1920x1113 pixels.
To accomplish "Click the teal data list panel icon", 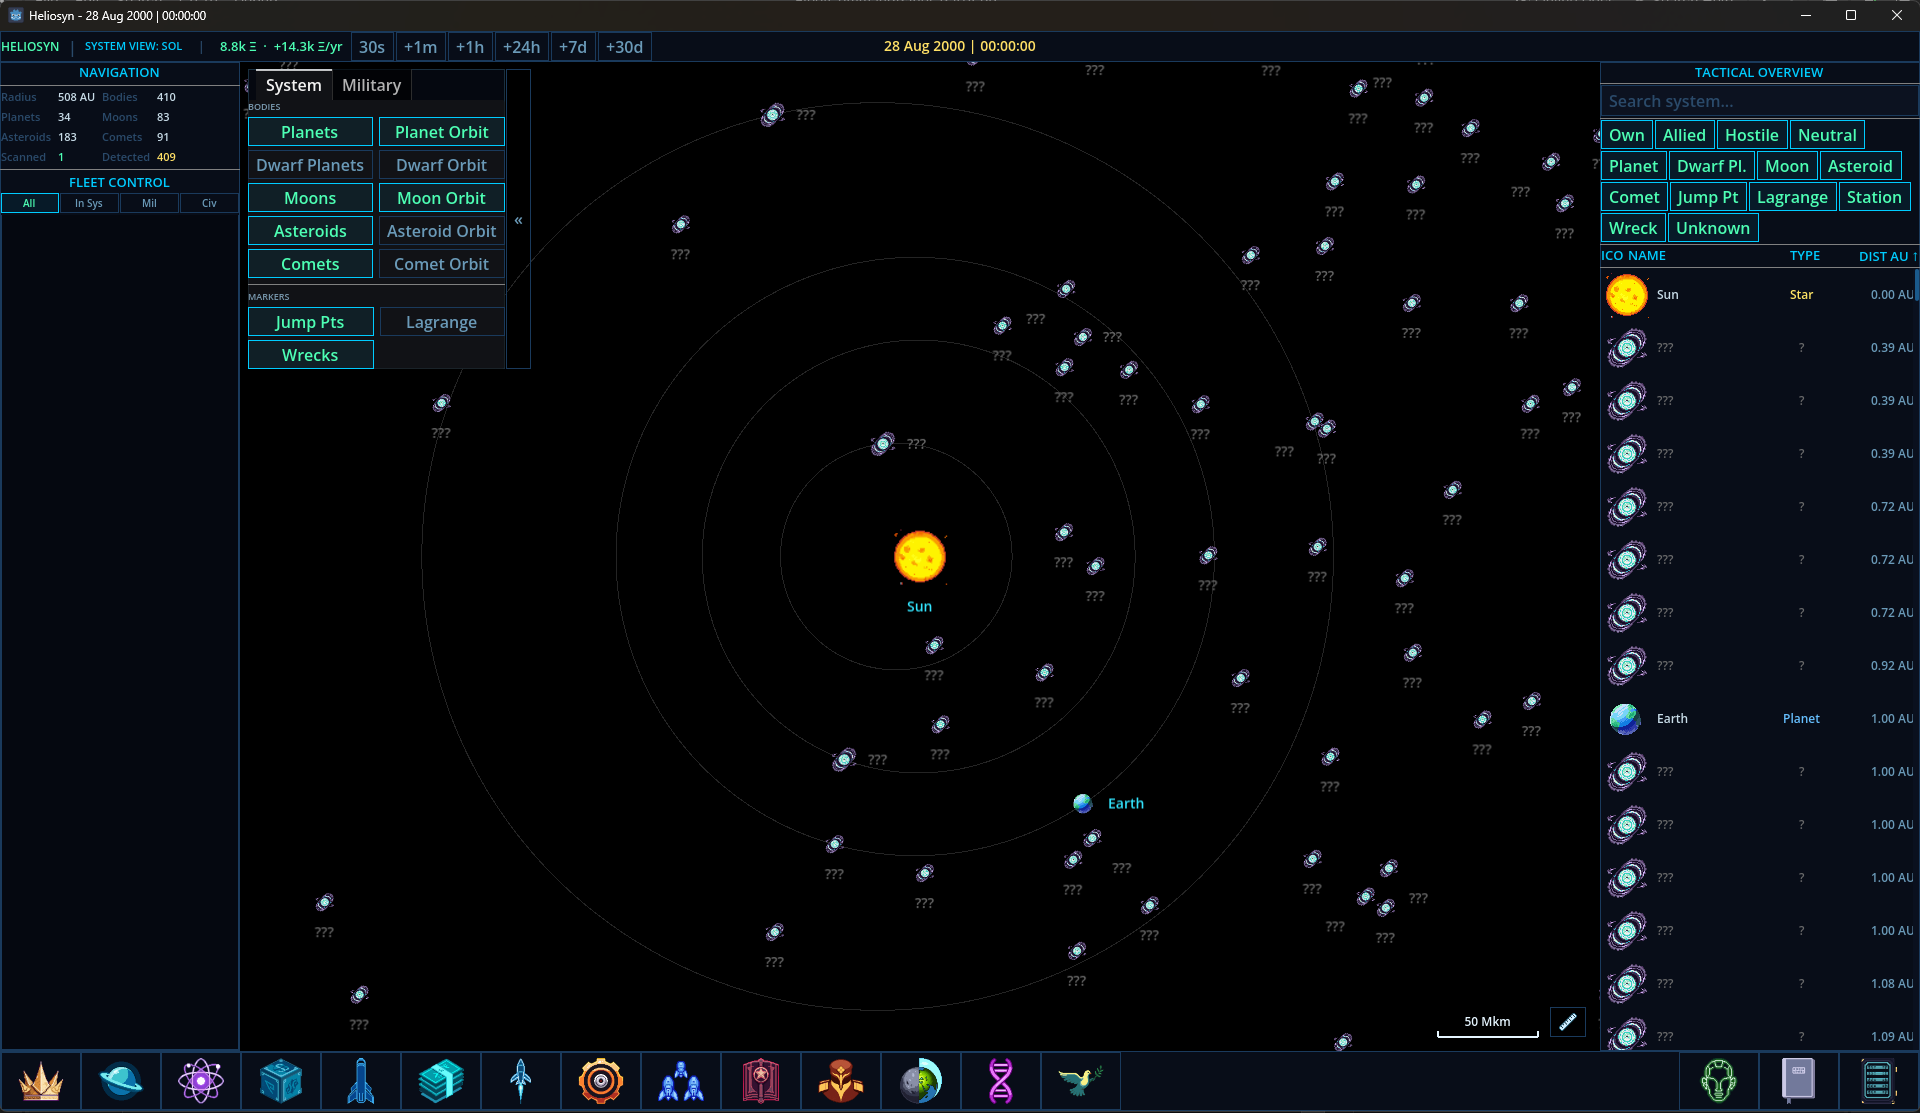I will pyautogui.click(x=1878, y=1081).
